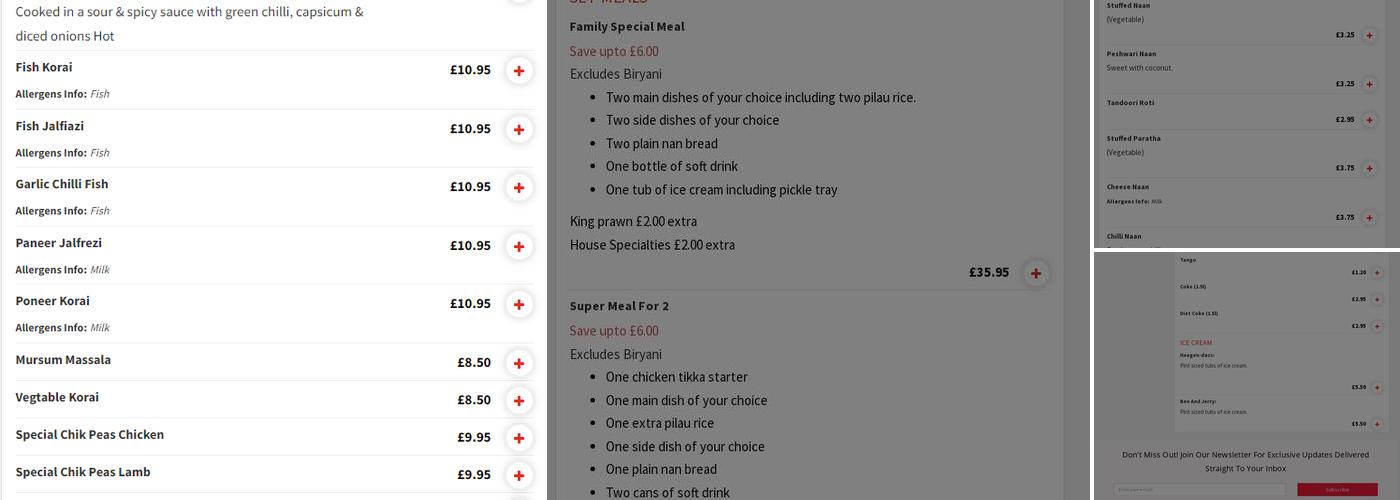
Task: Add Haagen-dazs ice cream tub
Action: [1376, 387]
